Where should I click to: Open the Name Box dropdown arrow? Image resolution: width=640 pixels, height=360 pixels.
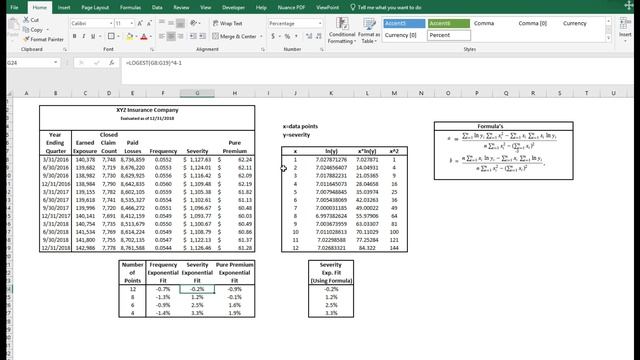(x=56, y=63)
